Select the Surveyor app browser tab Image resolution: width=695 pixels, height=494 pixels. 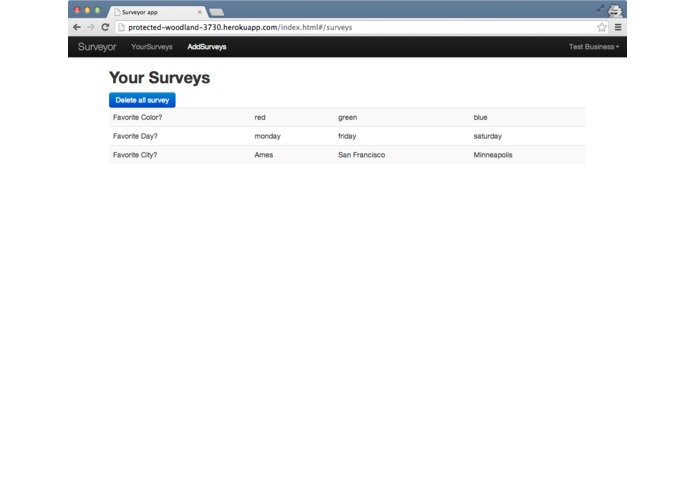point(157,12)
